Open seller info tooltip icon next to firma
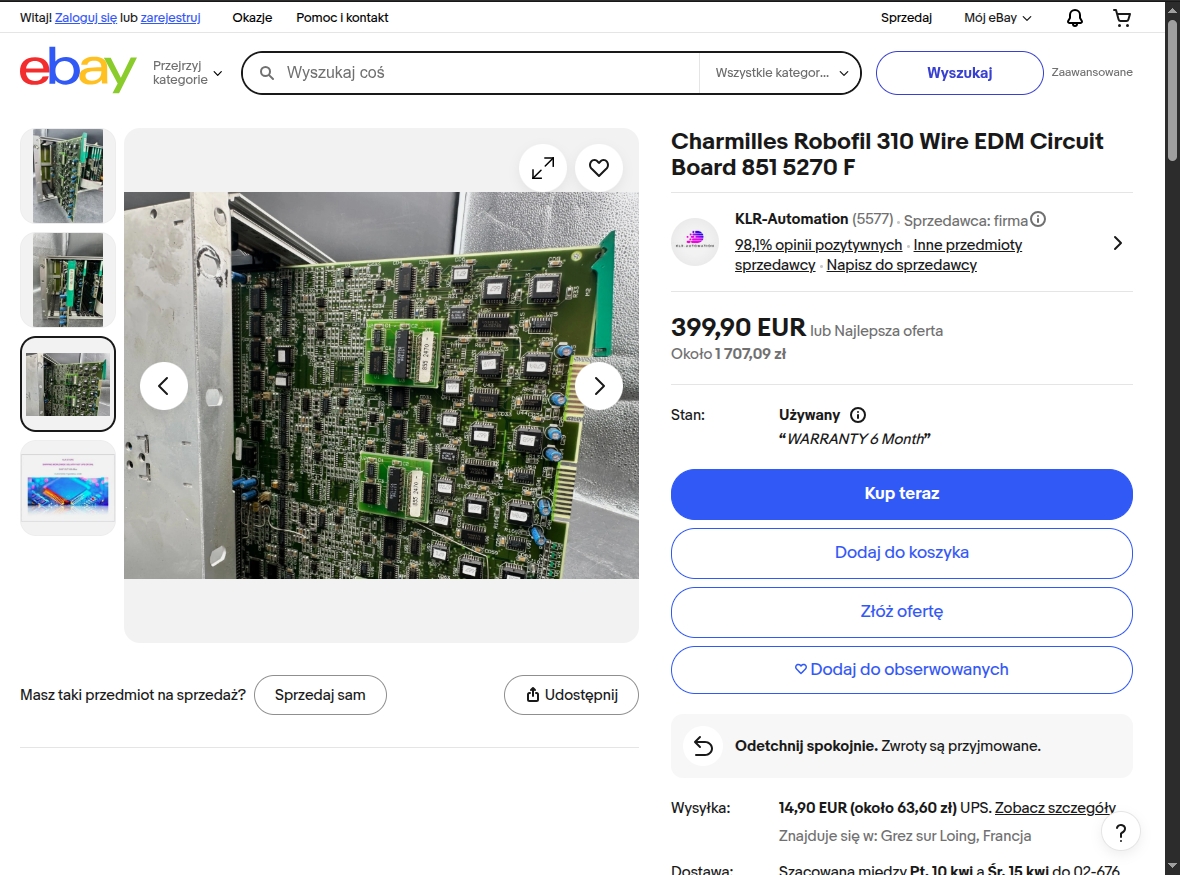This screenshot has width=1180, height=875. point(1038,220)
